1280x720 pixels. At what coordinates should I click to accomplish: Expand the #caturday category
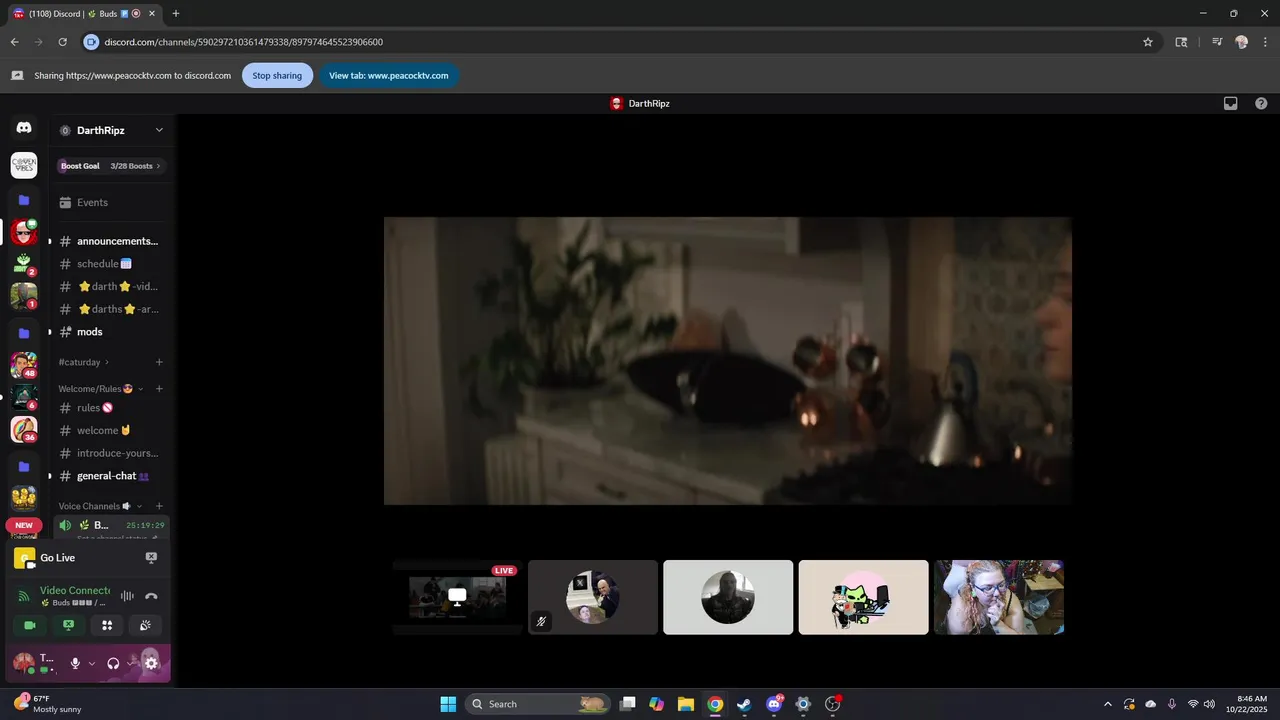(x=84, y=362)
